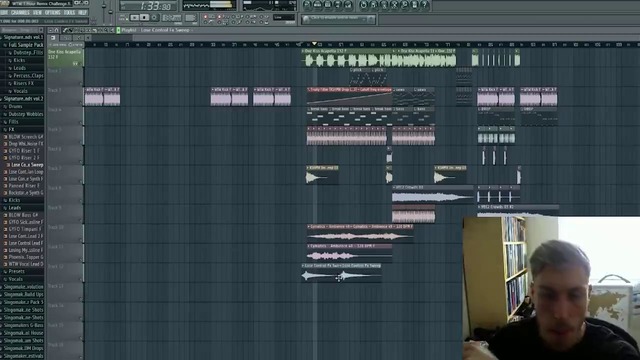Click the first tab icon under playlist toolbar
This screenshot has width=640, height=360.
coord(53,38)
